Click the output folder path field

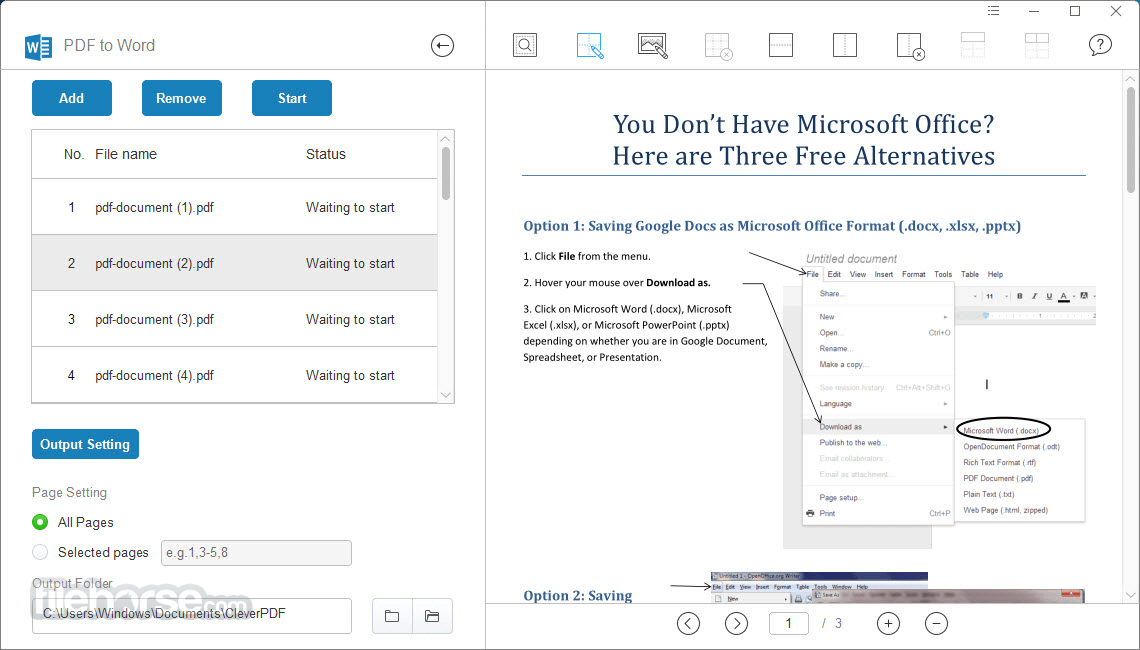click(x=192, y=616)
